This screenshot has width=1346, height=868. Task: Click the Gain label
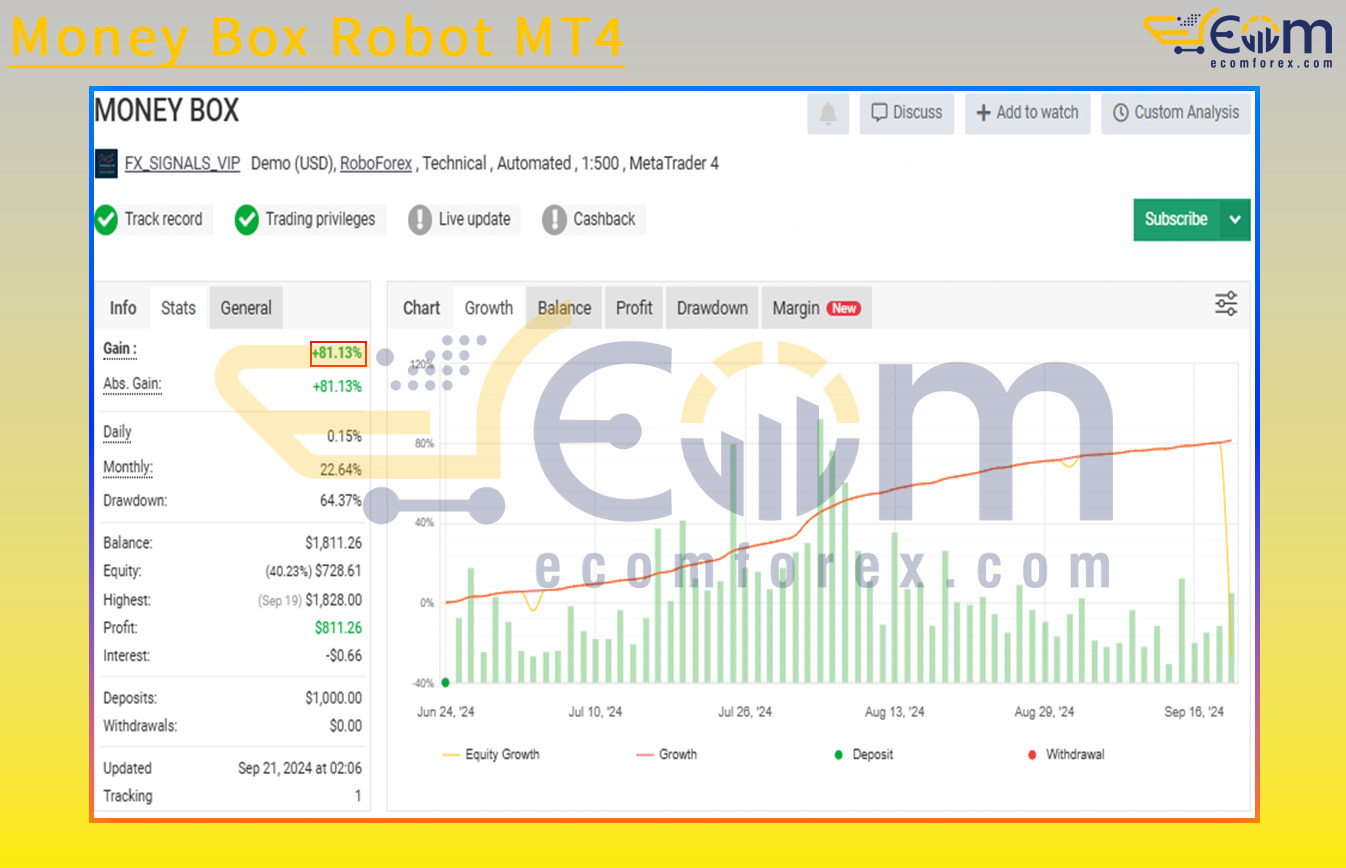tap(120, 349)
